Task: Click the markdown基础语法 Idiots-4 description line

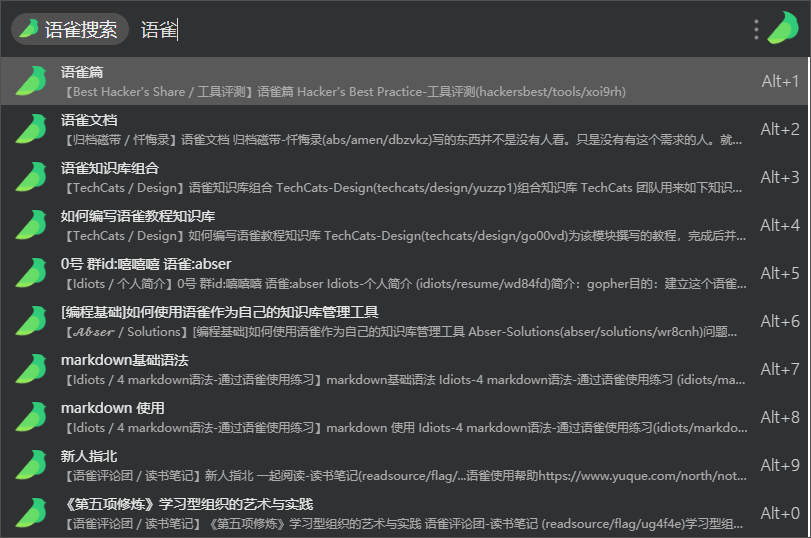Action: (x=405, y=380)
